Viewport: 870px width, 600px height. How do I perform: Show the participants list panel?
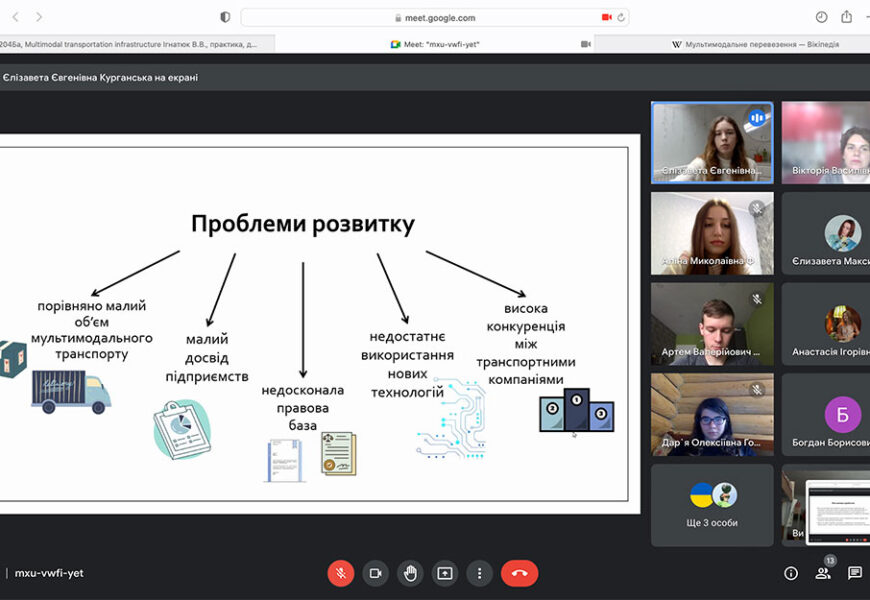point(823,573)
